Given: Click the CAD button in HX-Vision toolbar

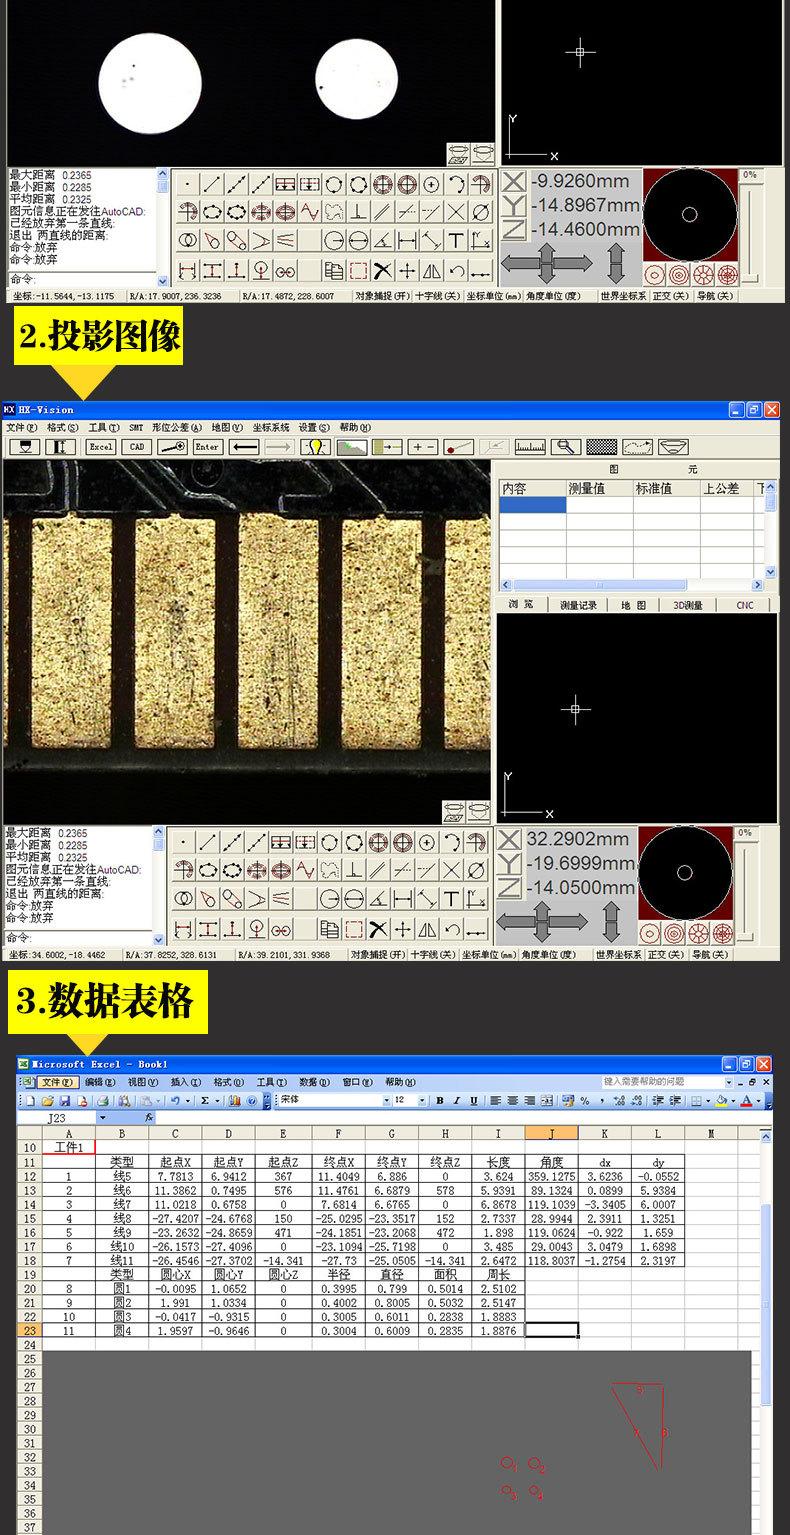Looking at the screenshot, I should point(137,447).
